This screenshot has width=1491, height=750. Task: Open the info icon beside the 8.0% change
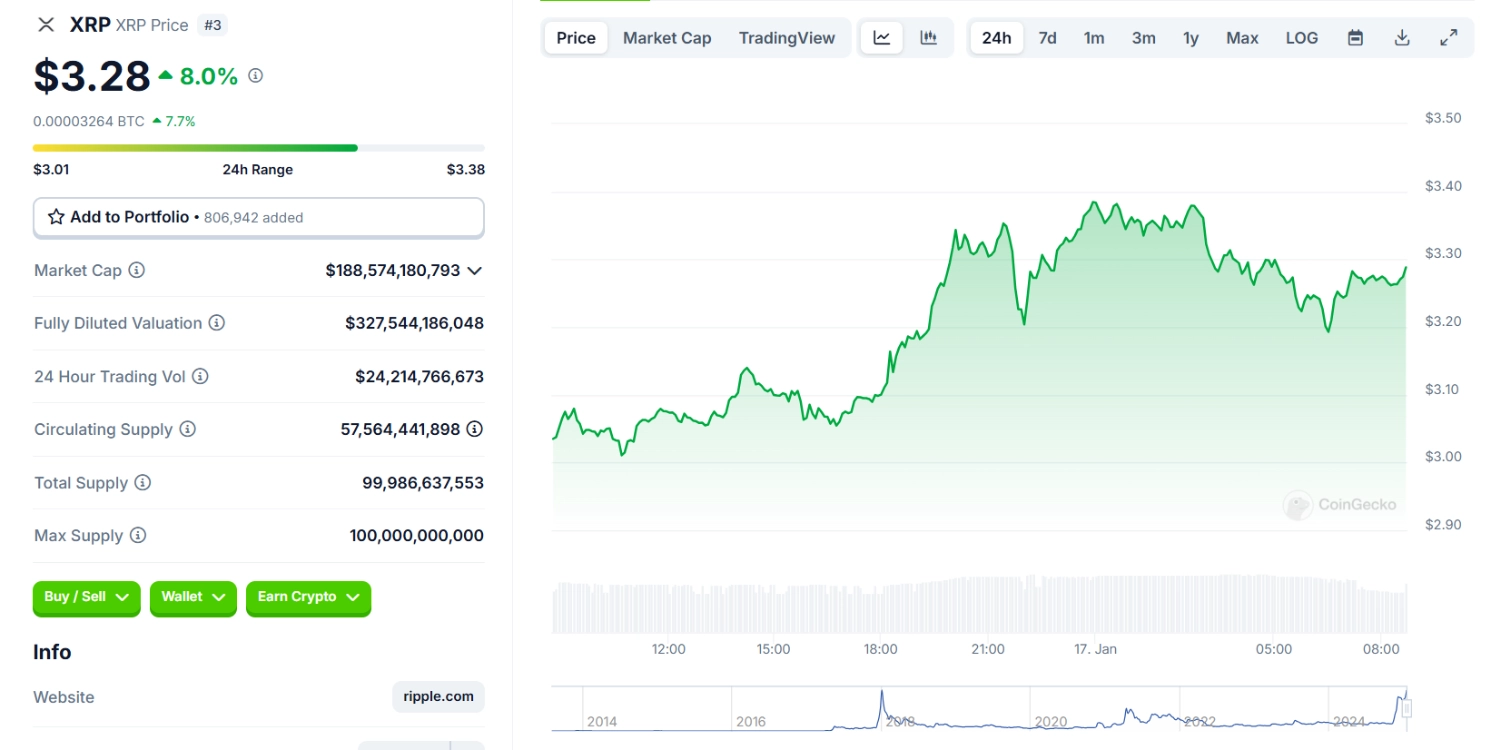pos(256,75)
